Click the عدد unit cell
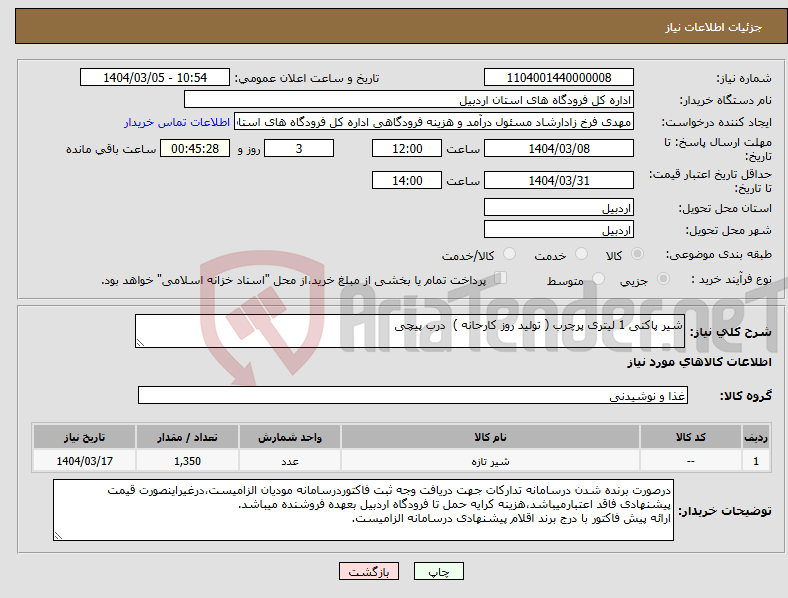This screenshot has height=598, width=788. [x=290, y=461]
